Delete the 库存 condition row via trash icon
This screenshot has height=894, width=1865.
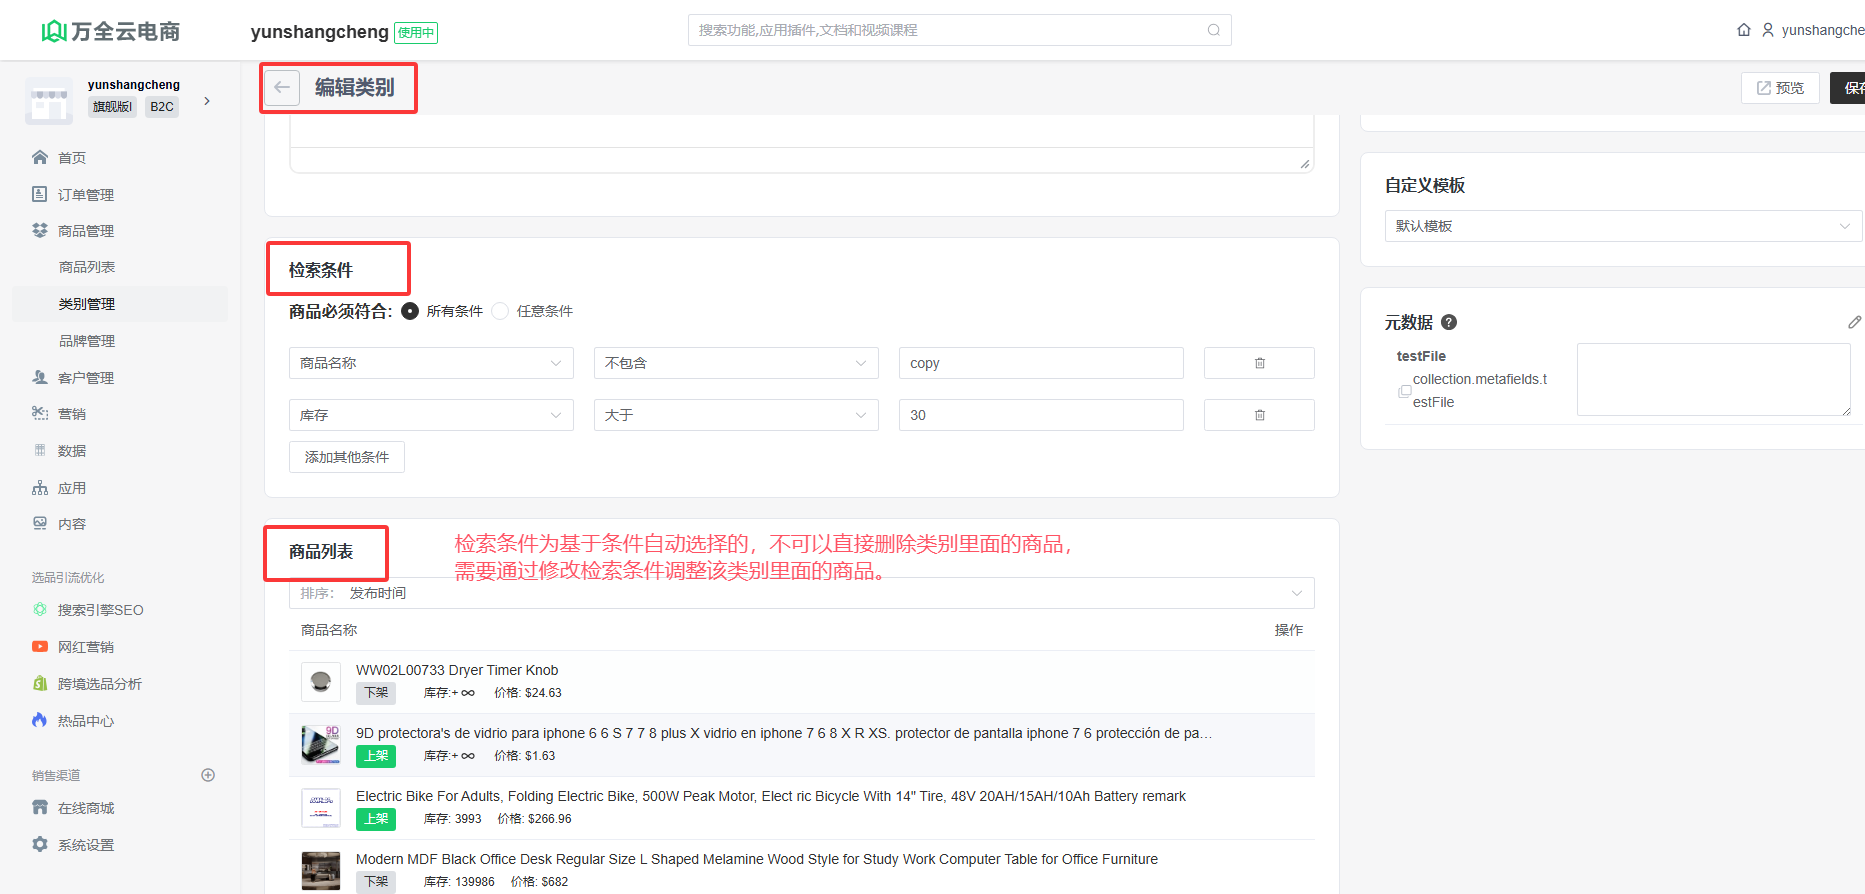coord(1259,415)
